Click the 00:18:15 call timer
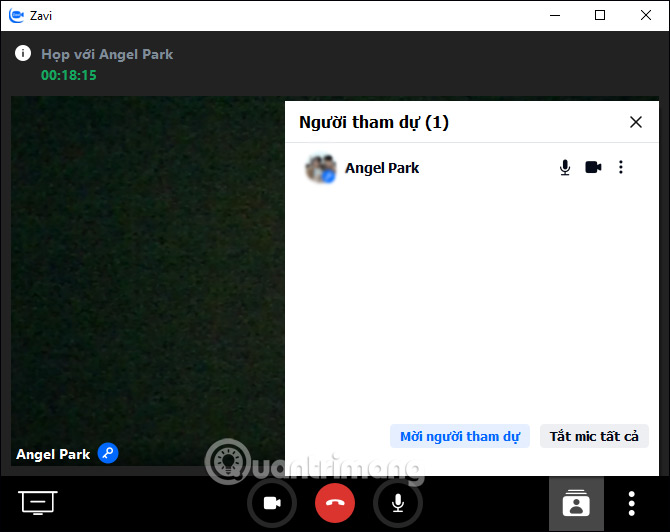670x532 pixels. point(69,75)
